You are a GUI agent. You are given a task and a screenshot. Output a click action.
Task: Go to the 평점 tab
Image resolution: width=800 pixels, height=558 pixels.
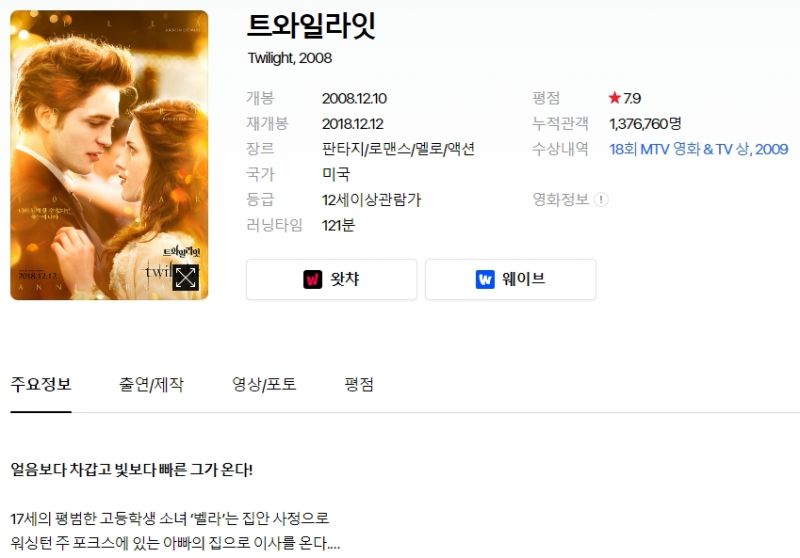point(359,384)
